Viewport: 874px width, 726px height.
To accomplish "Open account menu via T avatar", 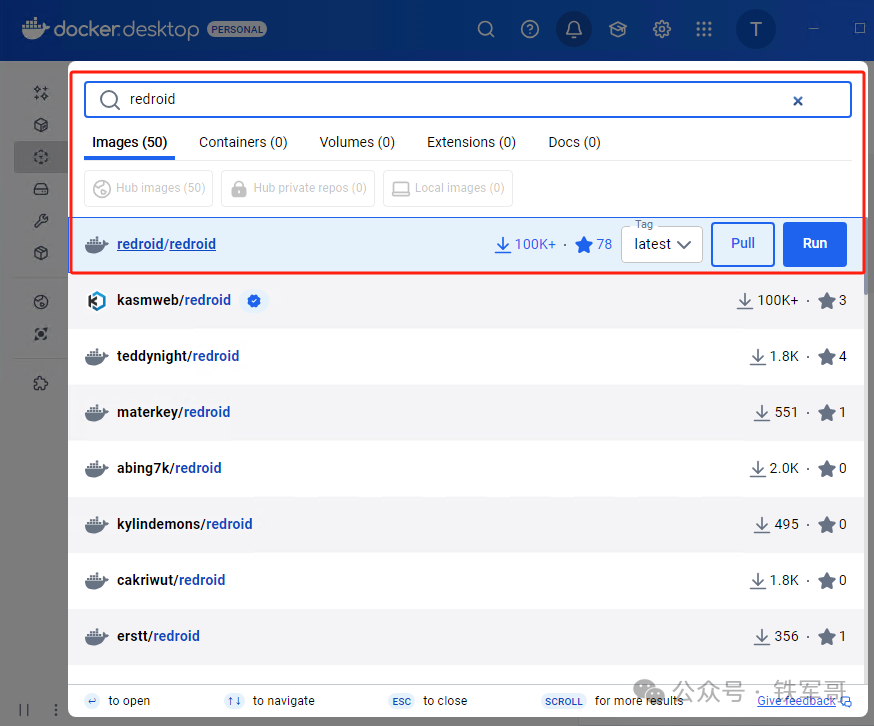I will click(755, 29).
